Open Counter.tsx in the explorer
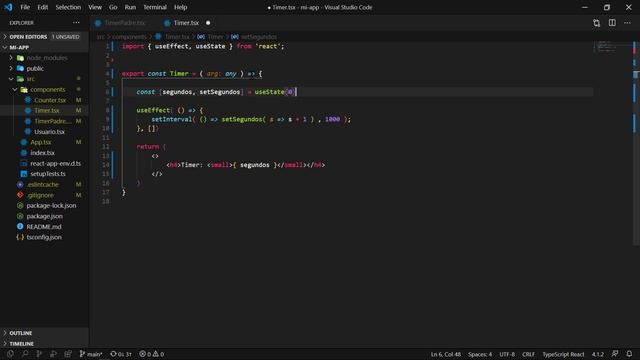The width and height of the screenshot is (640, 360). [44, 100]
